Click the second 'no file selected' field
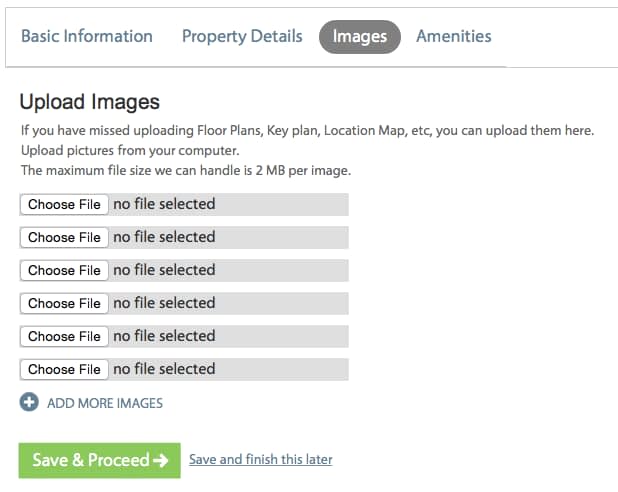The image size is (618, 492). [x=184, y=237]
